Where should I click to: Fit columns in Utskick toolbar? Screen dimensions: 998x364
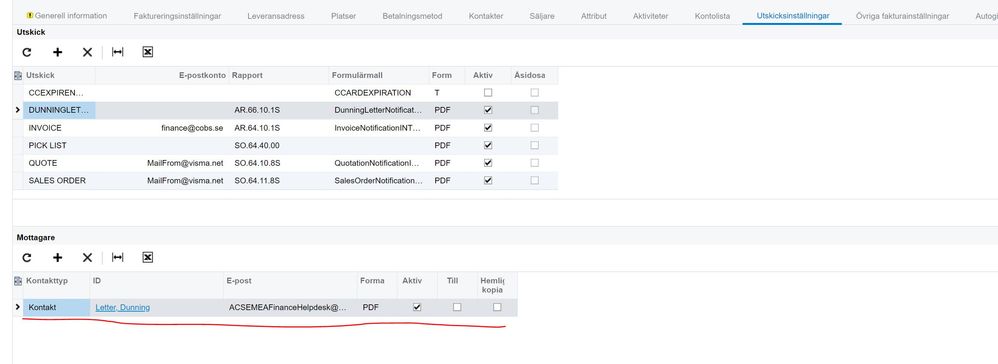(118, 52)
